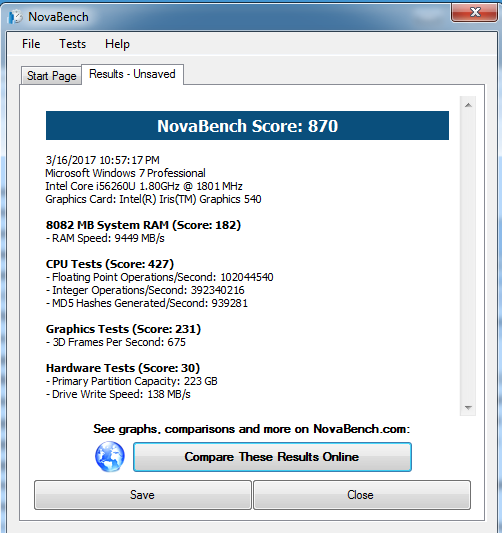Click the scrollbar up arrow
This screenshot has width=502, height=533.
click(468, 105)
